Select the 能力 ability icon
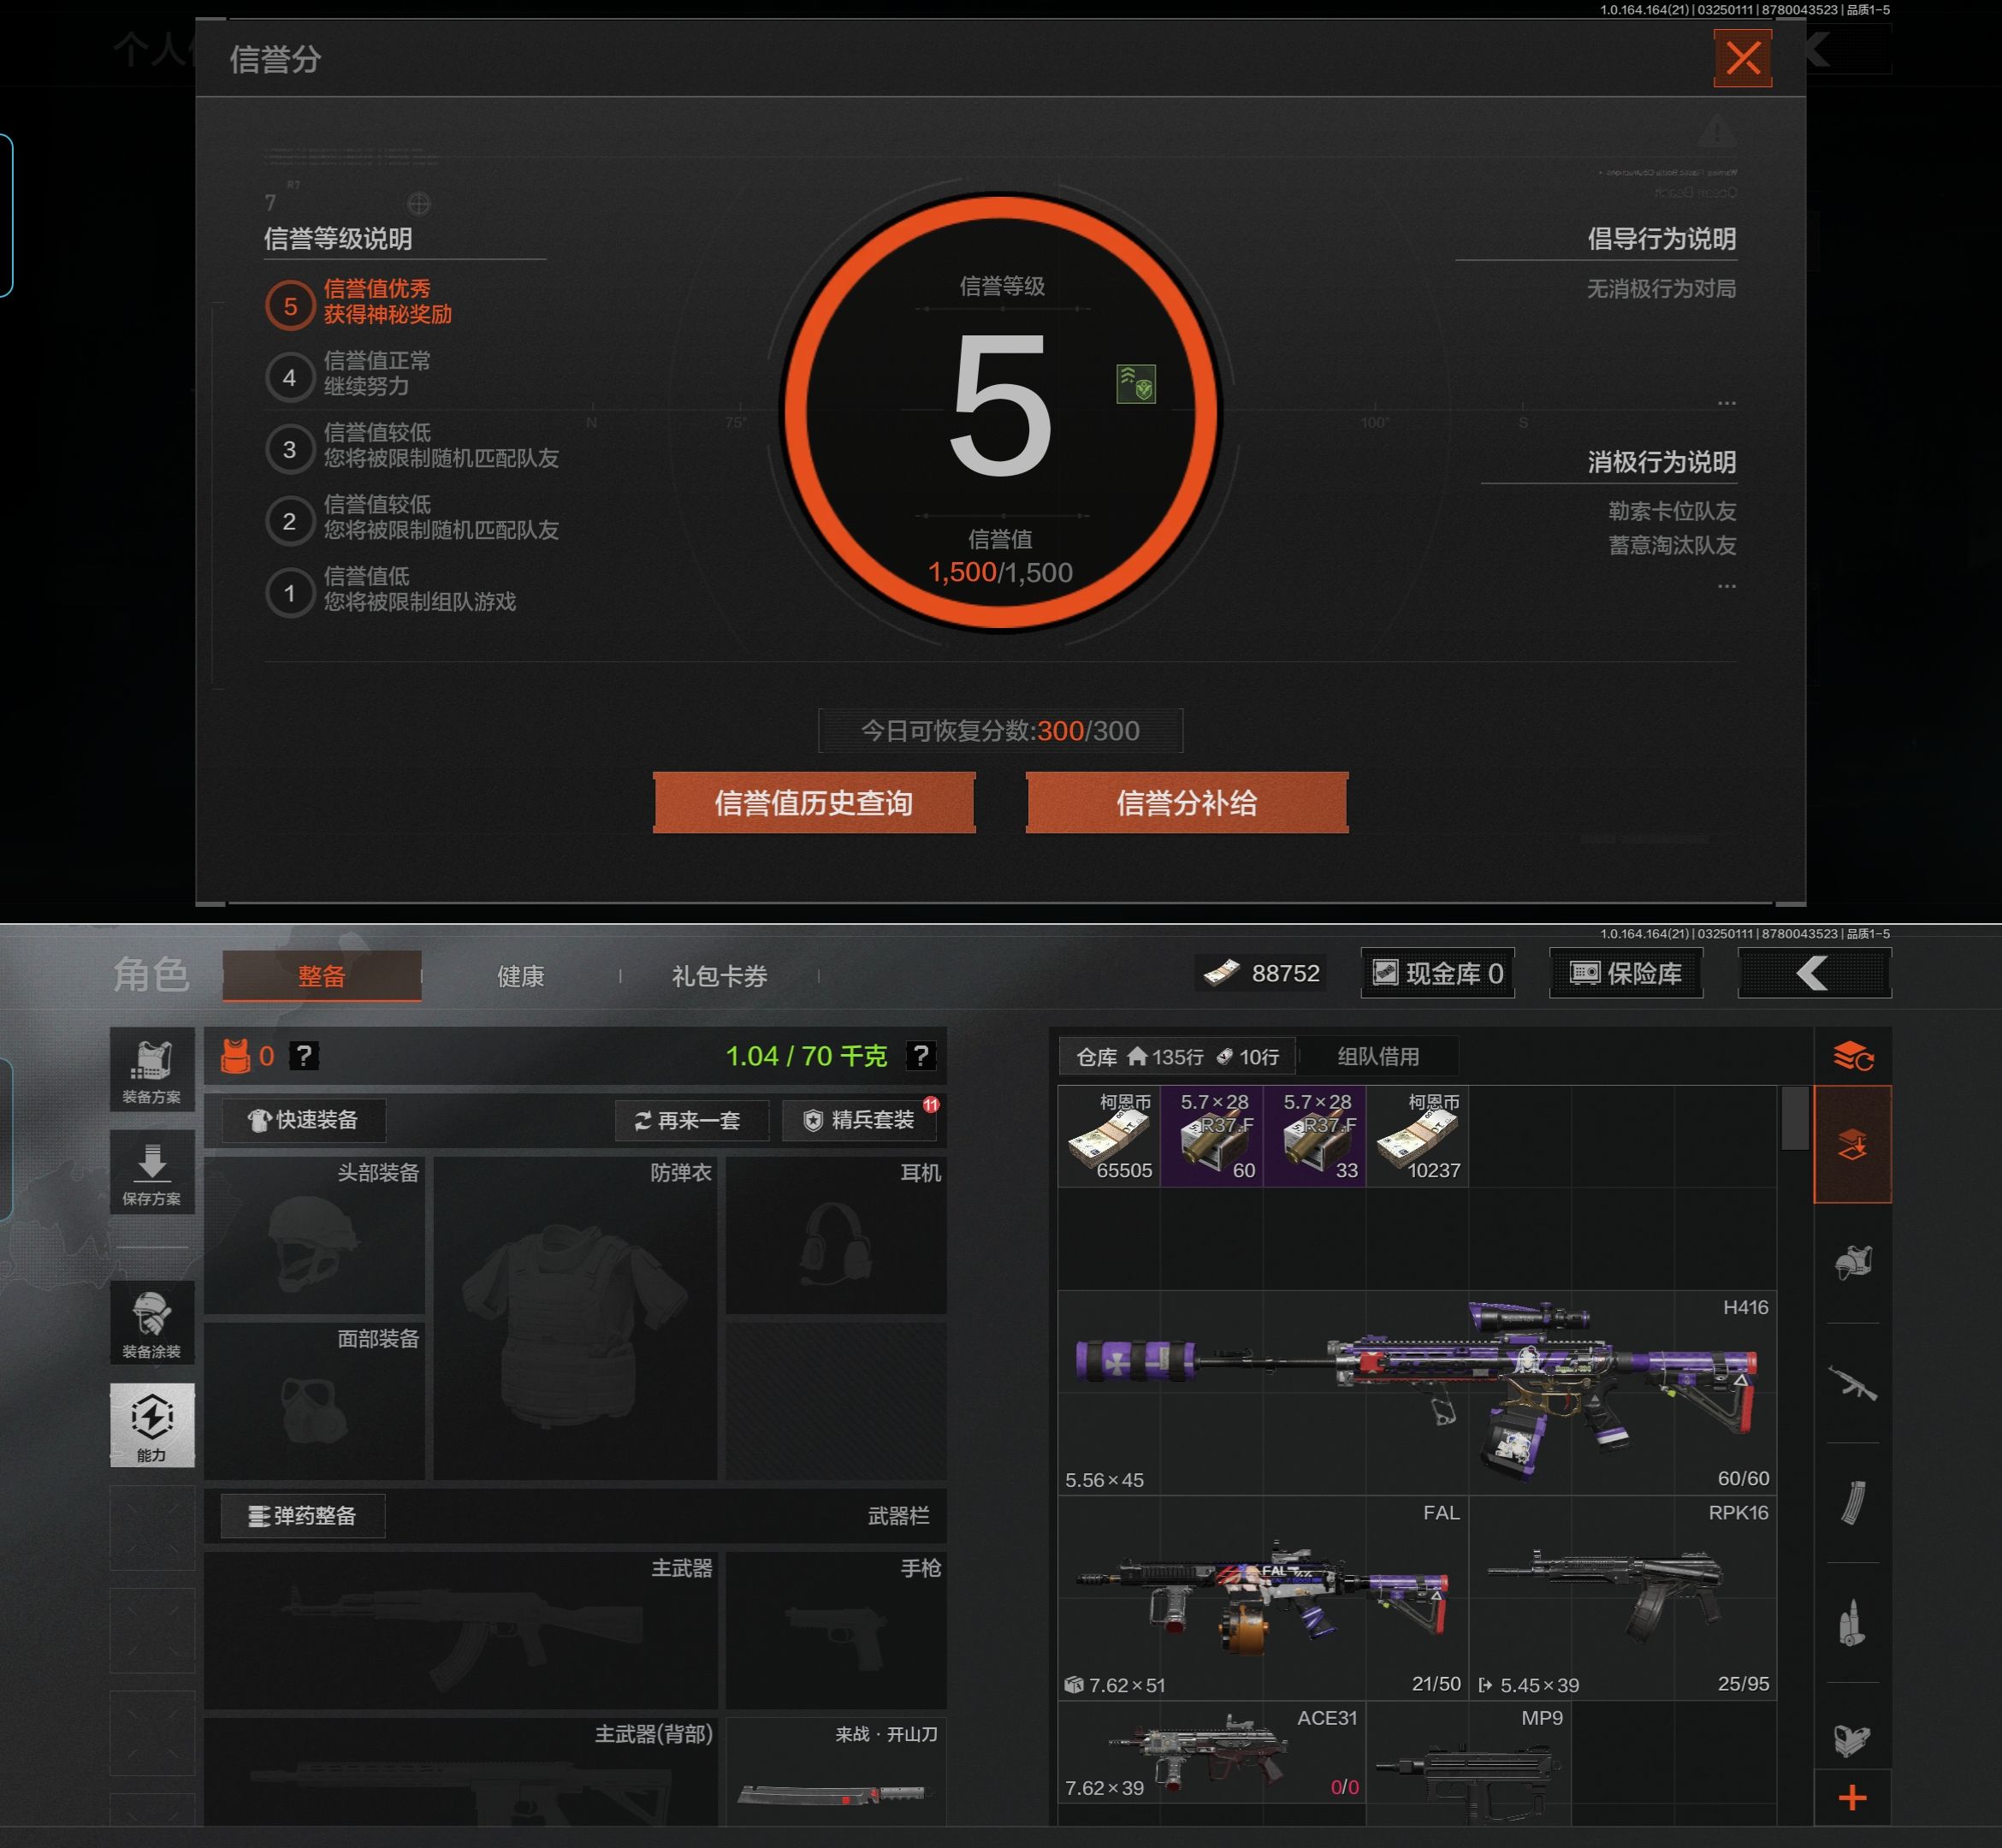This screenshot has width=2002, height=1848. tap(152, 1424)
